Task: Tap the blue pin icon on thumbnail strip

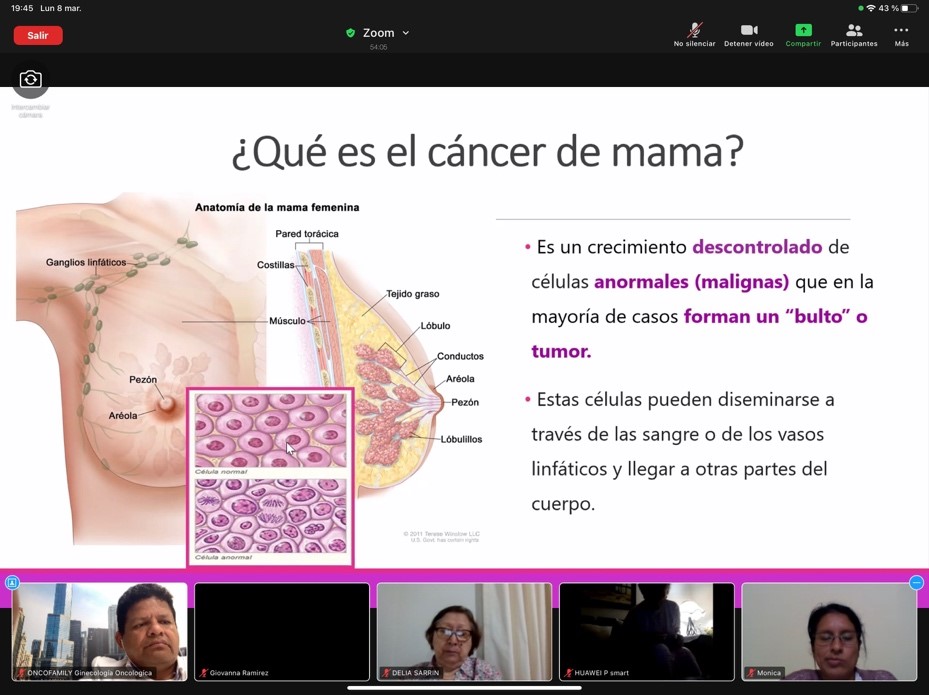Action: [x=12, y=583]
